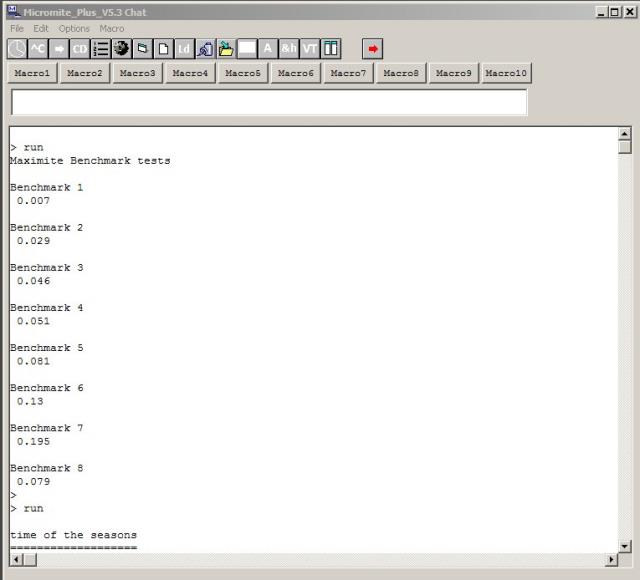640x580 pixels.
Task: Click the Ld load toolbar icon
Action: tap(184, 49)
